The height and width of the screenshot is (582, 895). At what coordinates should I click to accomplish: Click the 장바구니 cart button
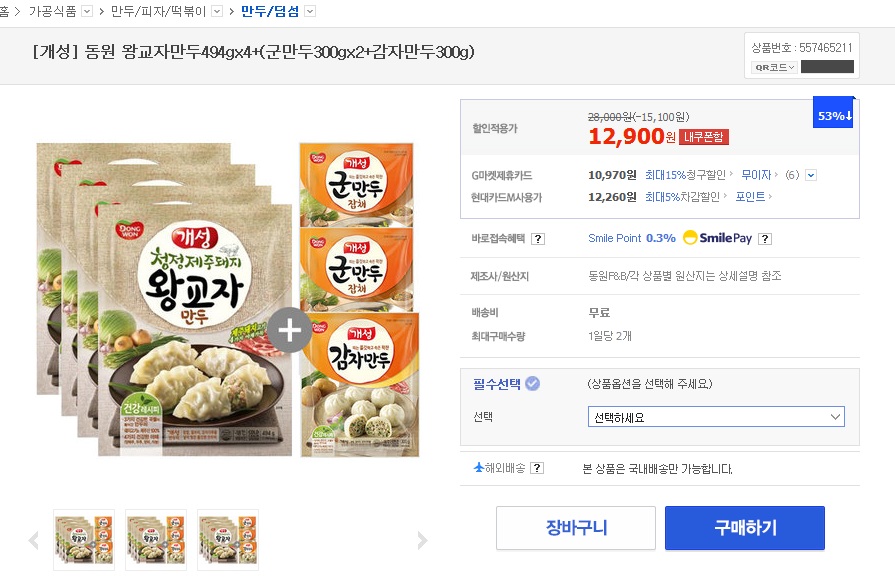576,528
